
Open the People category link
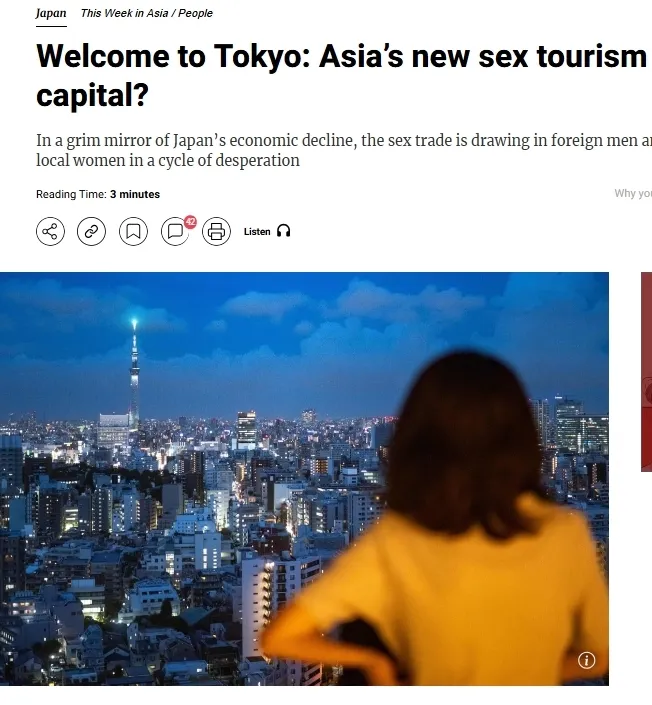click(195, 13)
